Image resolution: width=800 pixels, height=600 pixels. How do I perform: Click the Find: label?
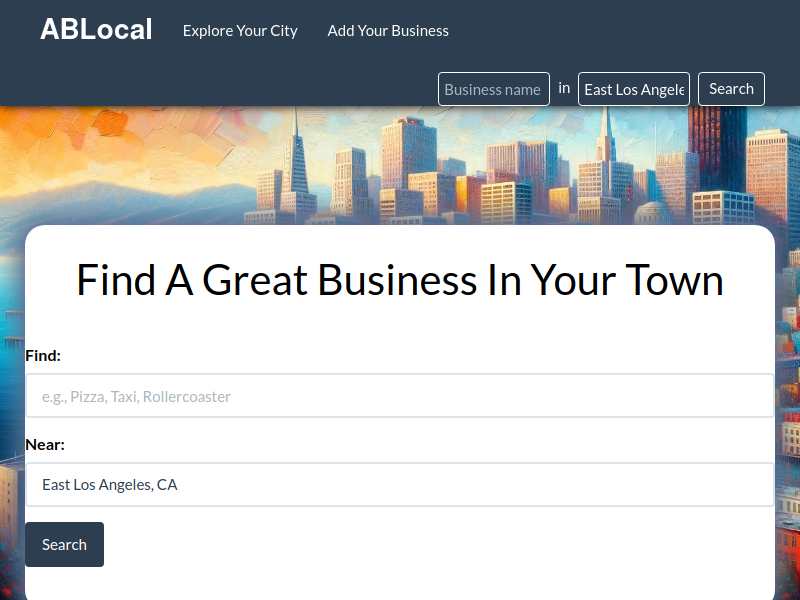(43, 356)
